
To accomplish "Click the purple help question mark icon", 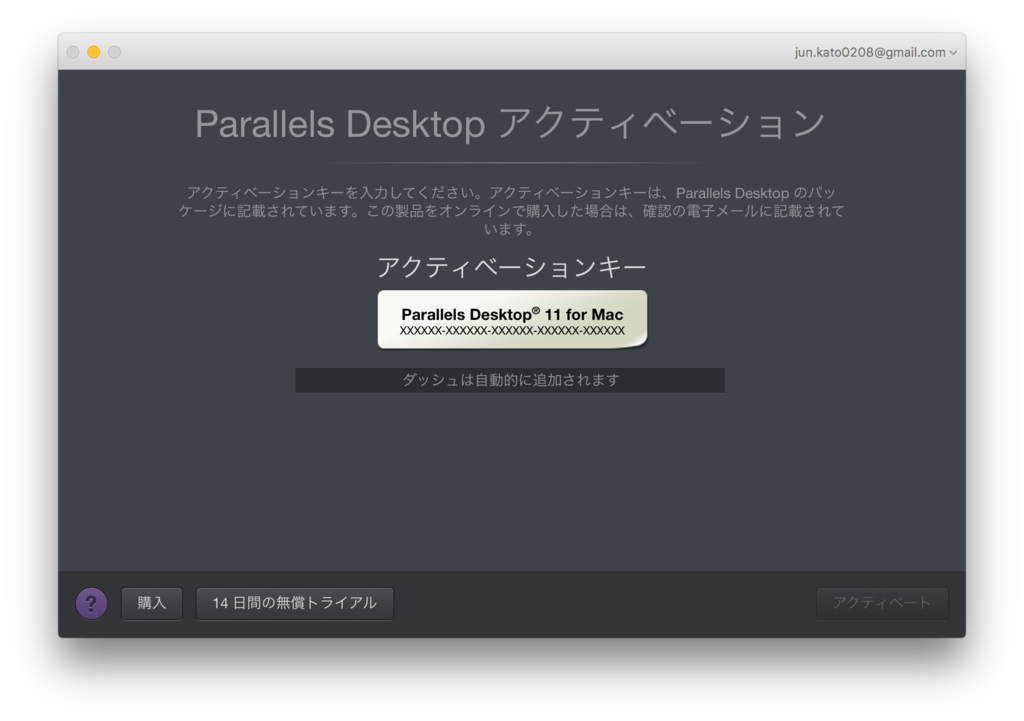I will pyautogui.click(x=91, y=603).
